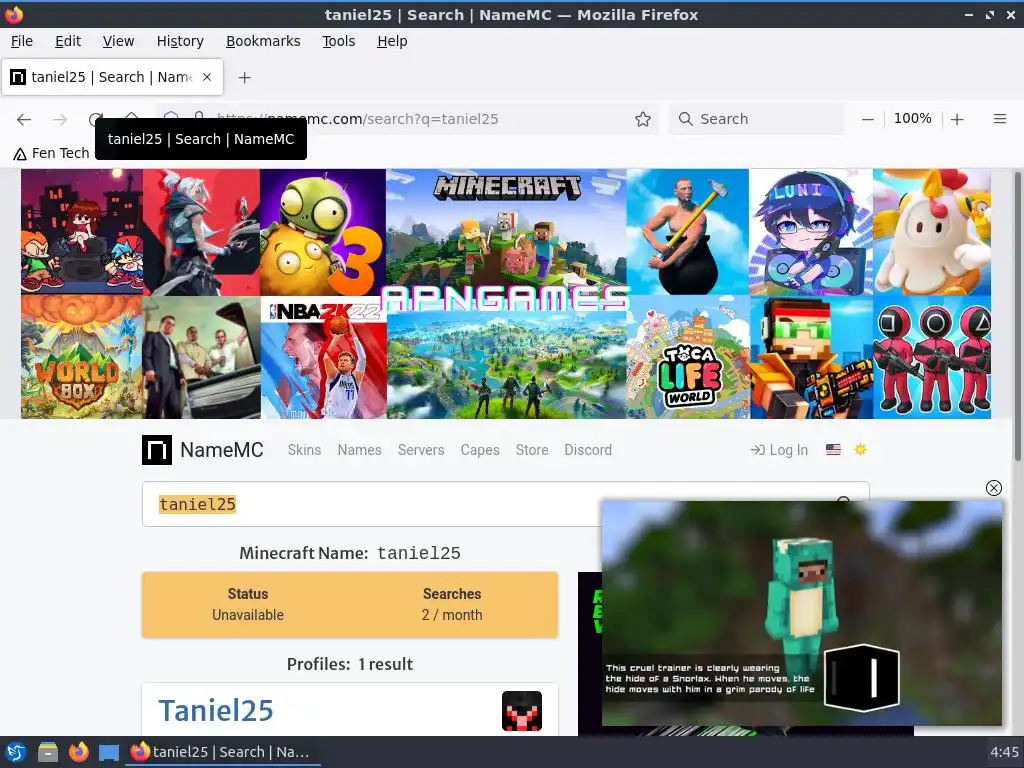Viewport: 1024px width, 768px height.
Task: Open the Firefox hamburger menu
Action: 999,119
